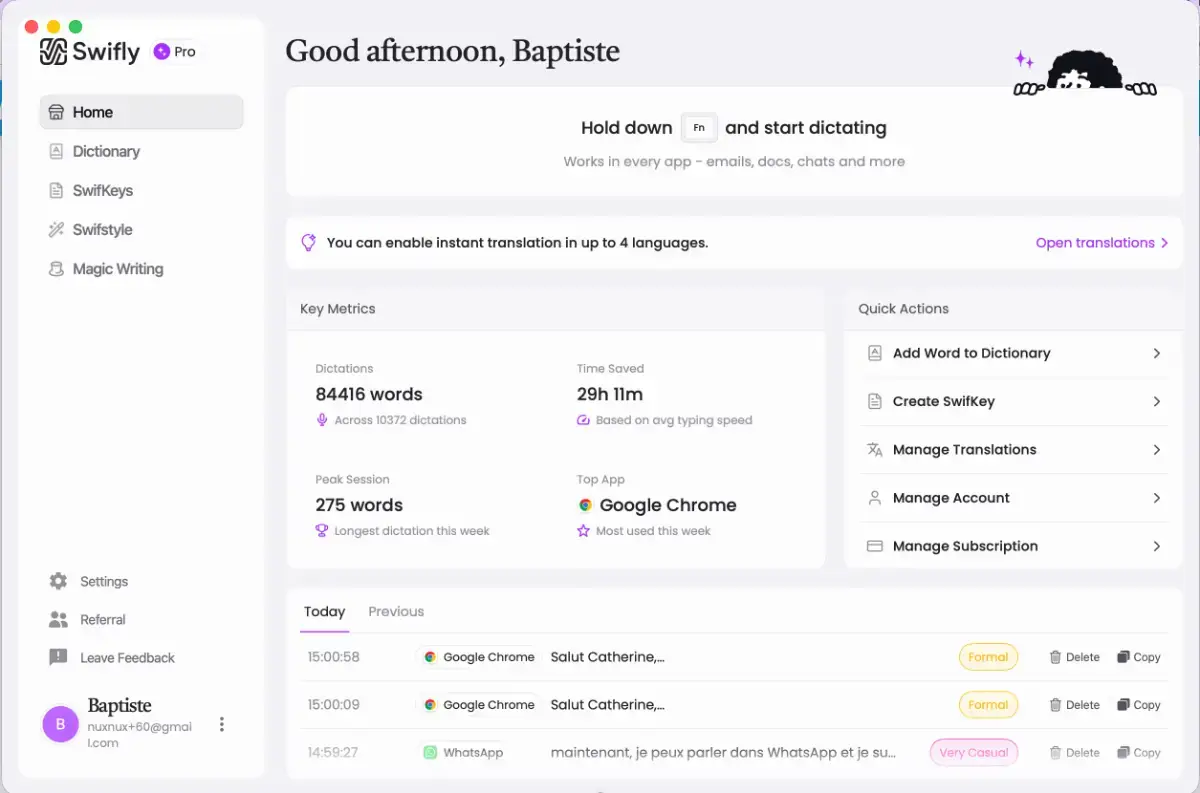Click the Swifly logo icon
Viewport: 1200px width, 793px height.
[x=53, y=52]
